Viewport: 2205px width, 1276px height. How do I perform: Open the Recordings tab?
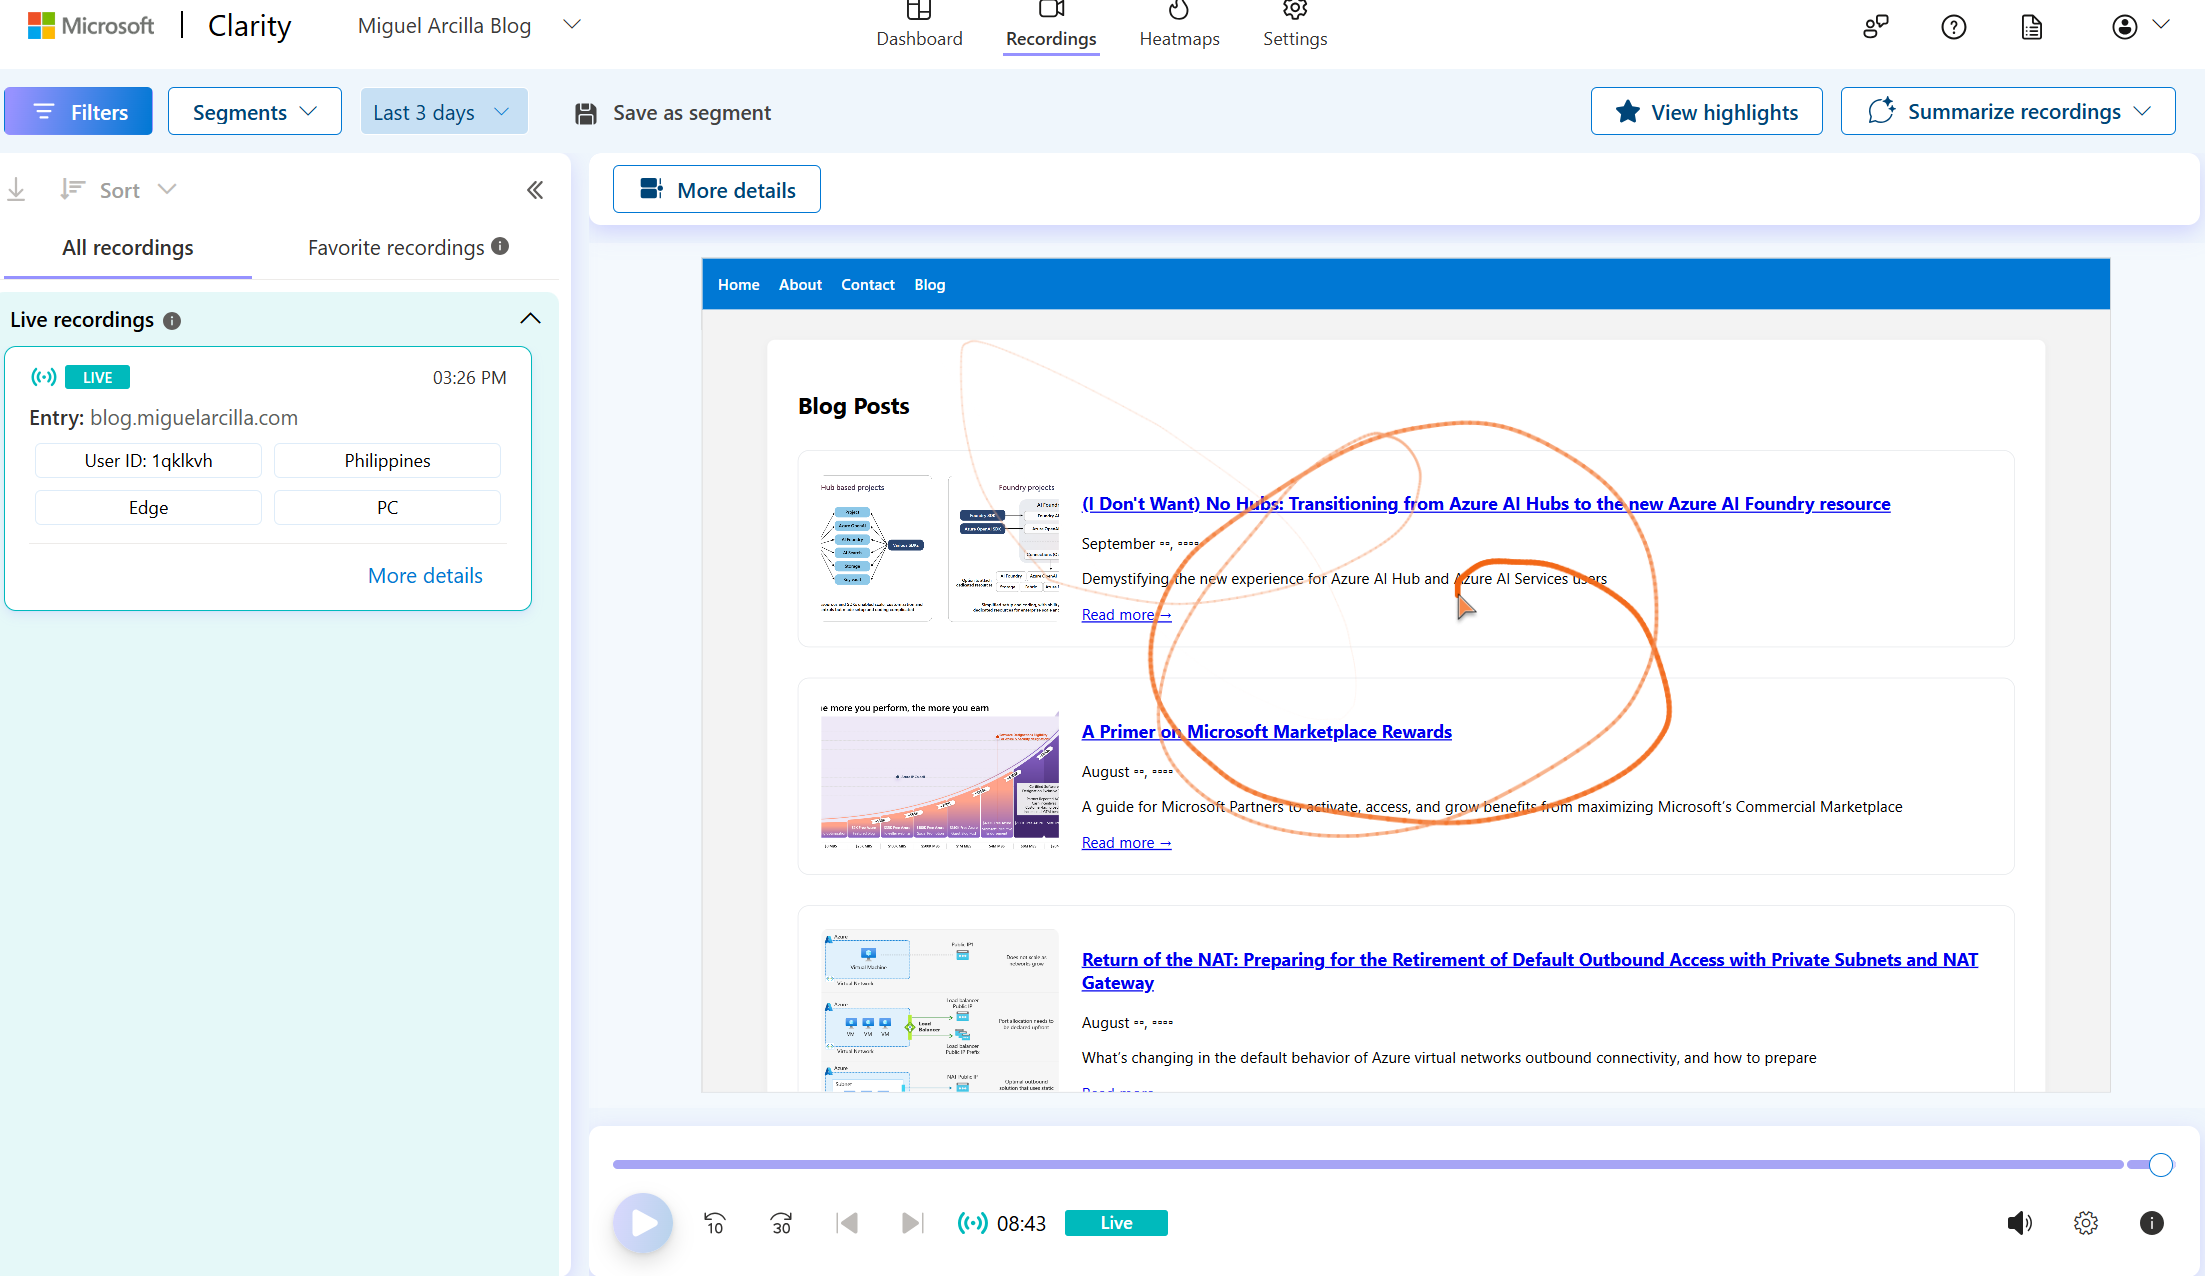coord(1051,27)
